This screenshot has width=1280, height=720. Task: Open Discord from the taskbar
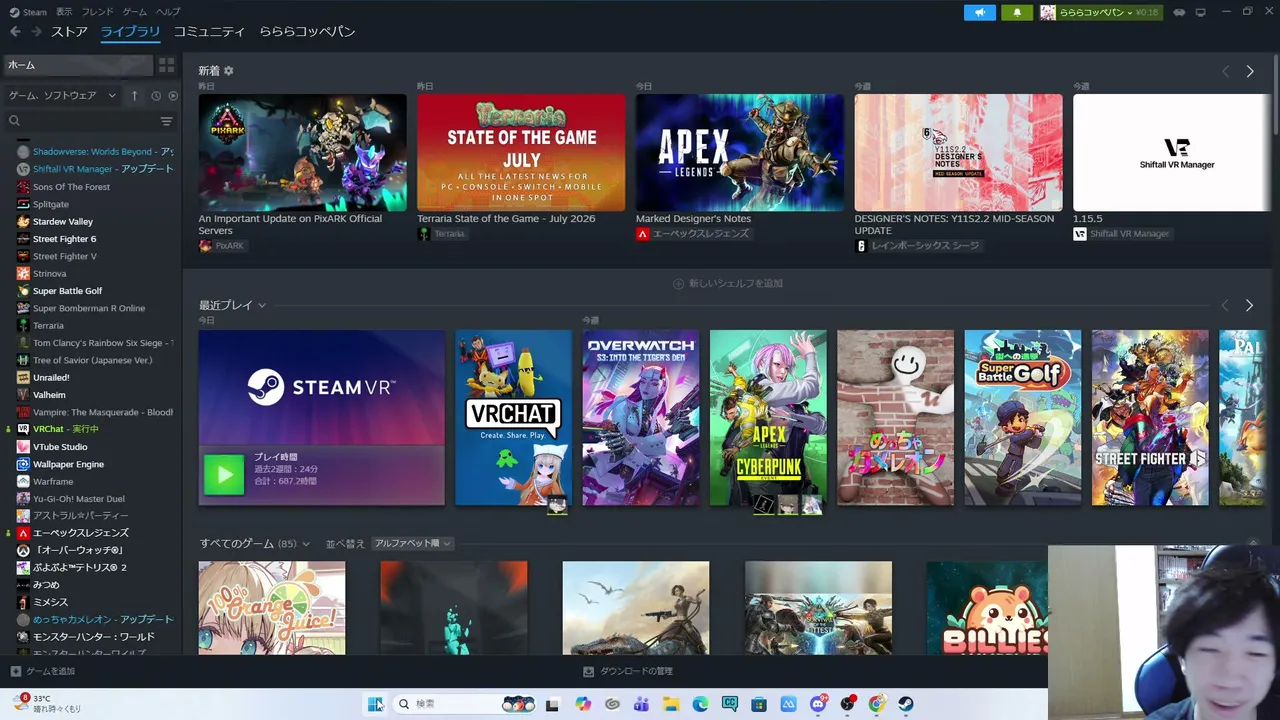point(818,704)
